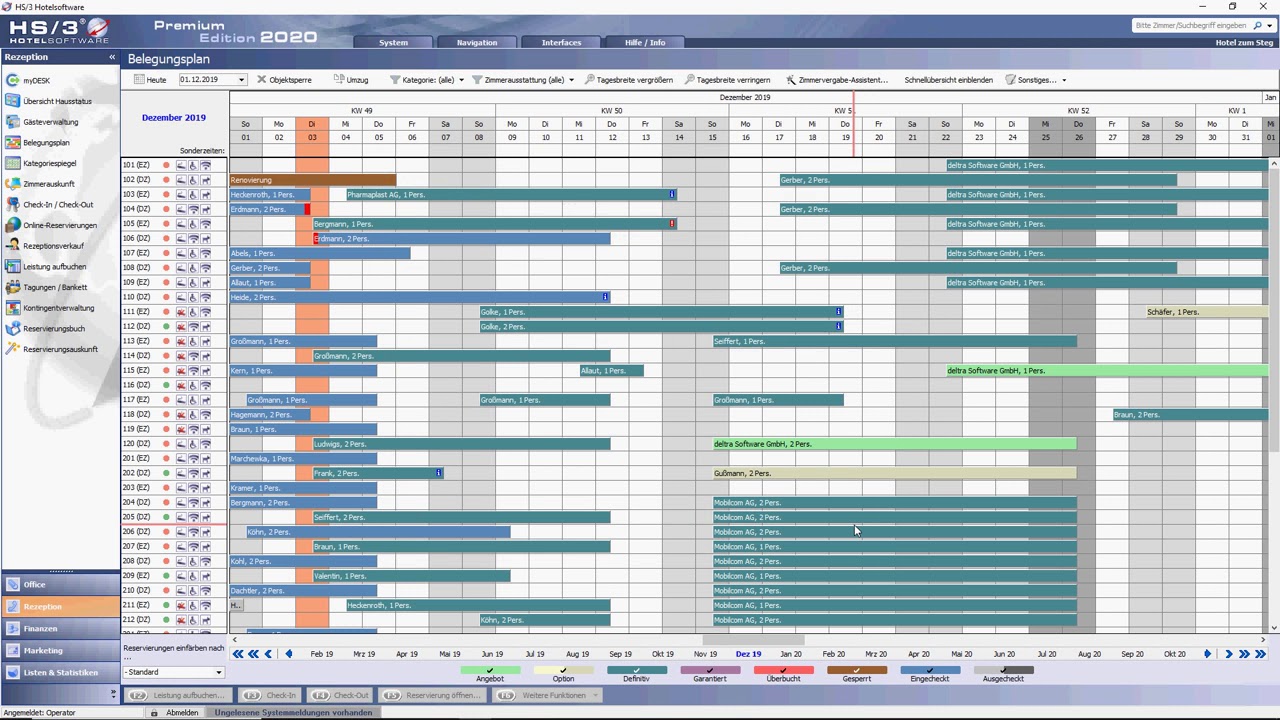Click Tagesbreite vergrößern magnifier
This screenshot has height=720, width=1280.
tap(590, 80)
